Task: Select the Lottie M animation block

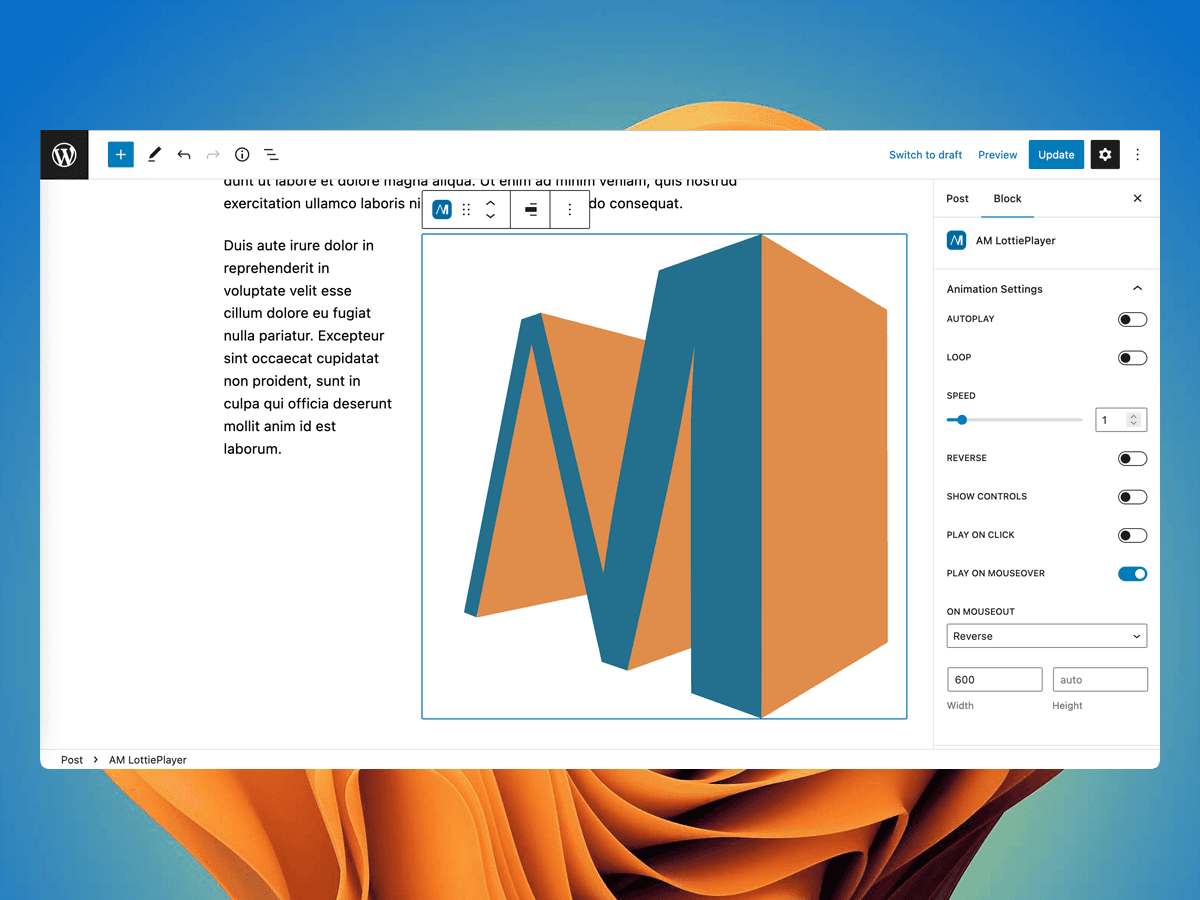Action: click(x=664, y=476)
